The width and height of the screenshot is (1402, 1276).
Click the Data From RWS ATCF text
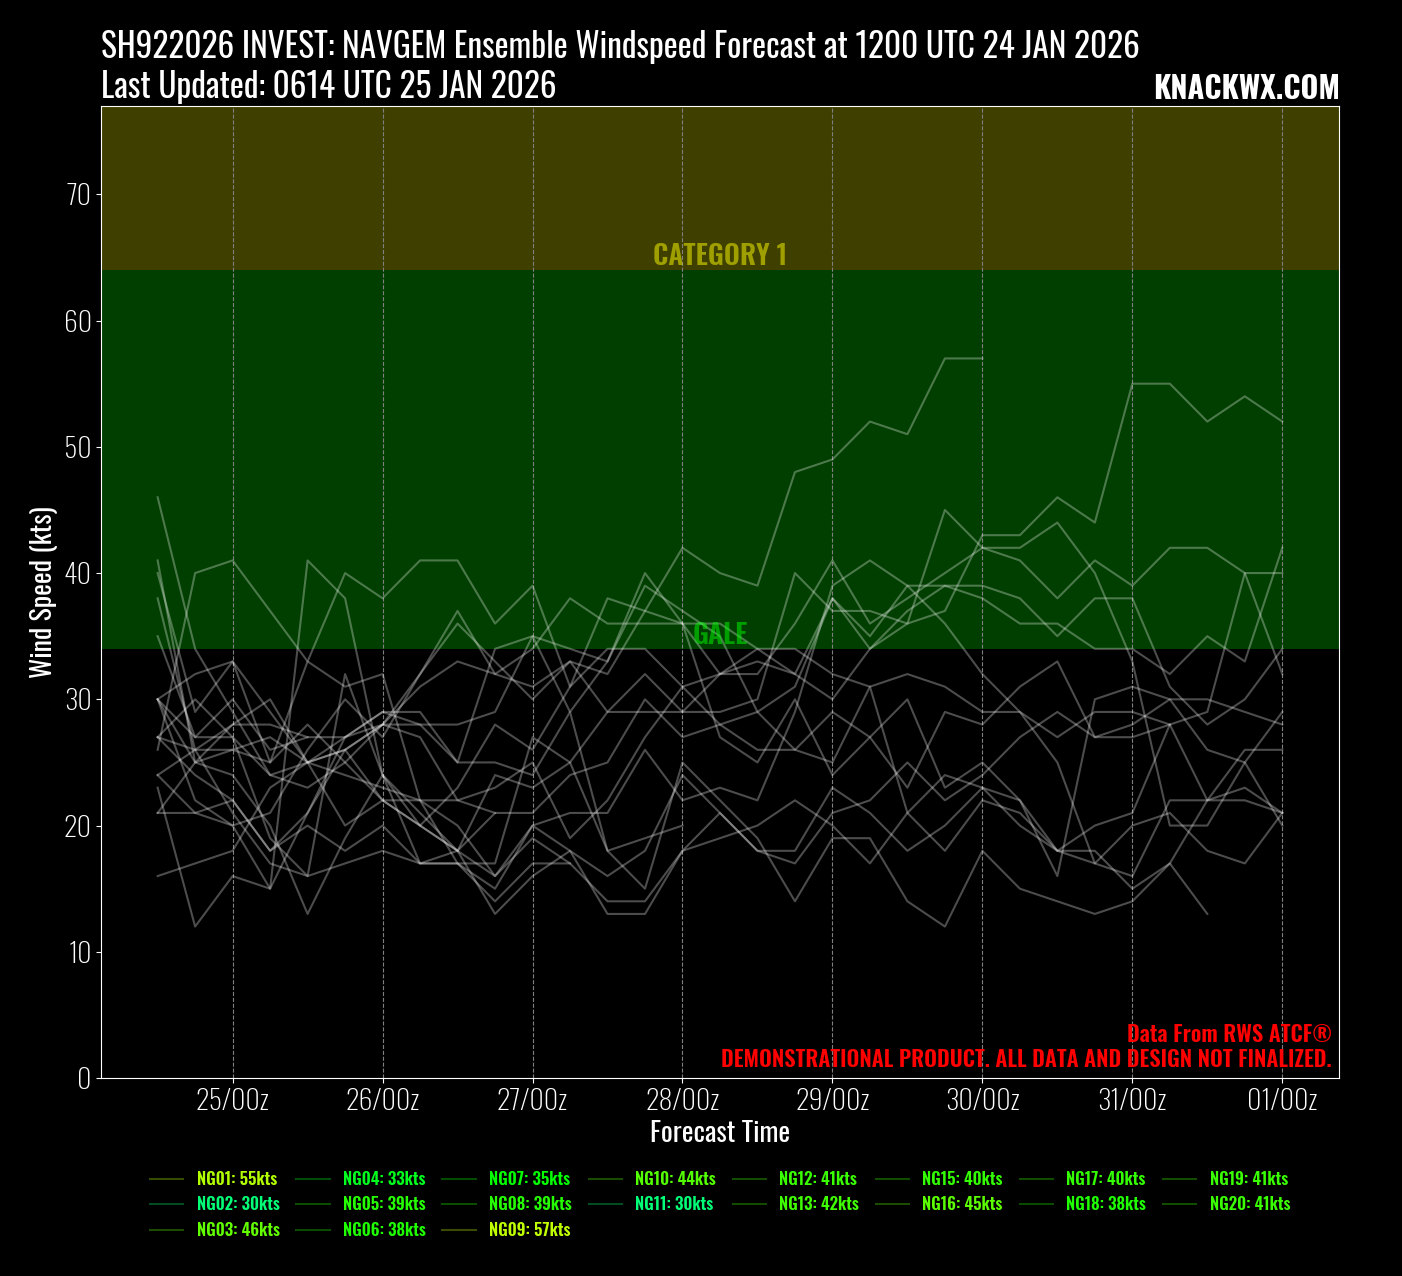coord(1229,1034)
